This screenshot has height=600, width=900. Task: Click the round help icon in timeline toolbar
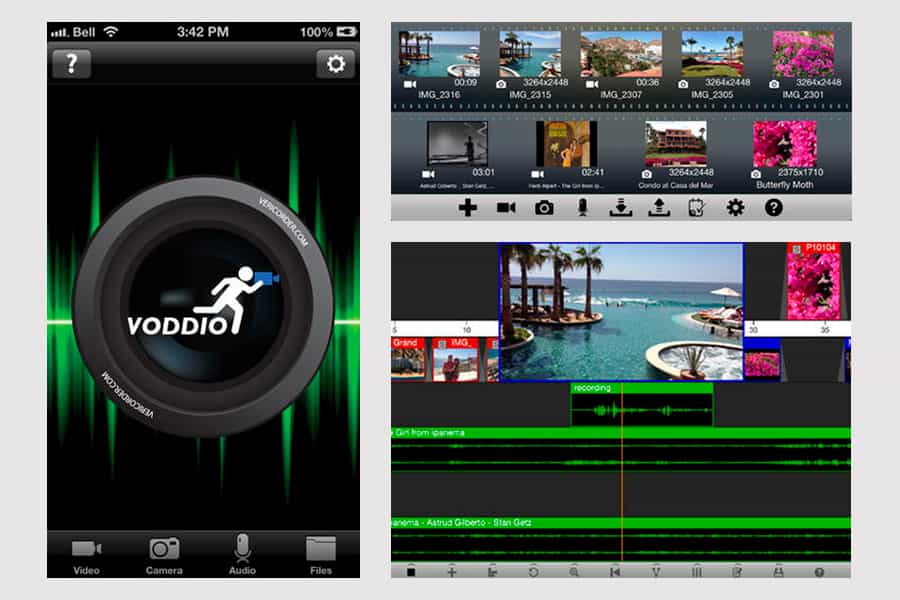(819, 572)
